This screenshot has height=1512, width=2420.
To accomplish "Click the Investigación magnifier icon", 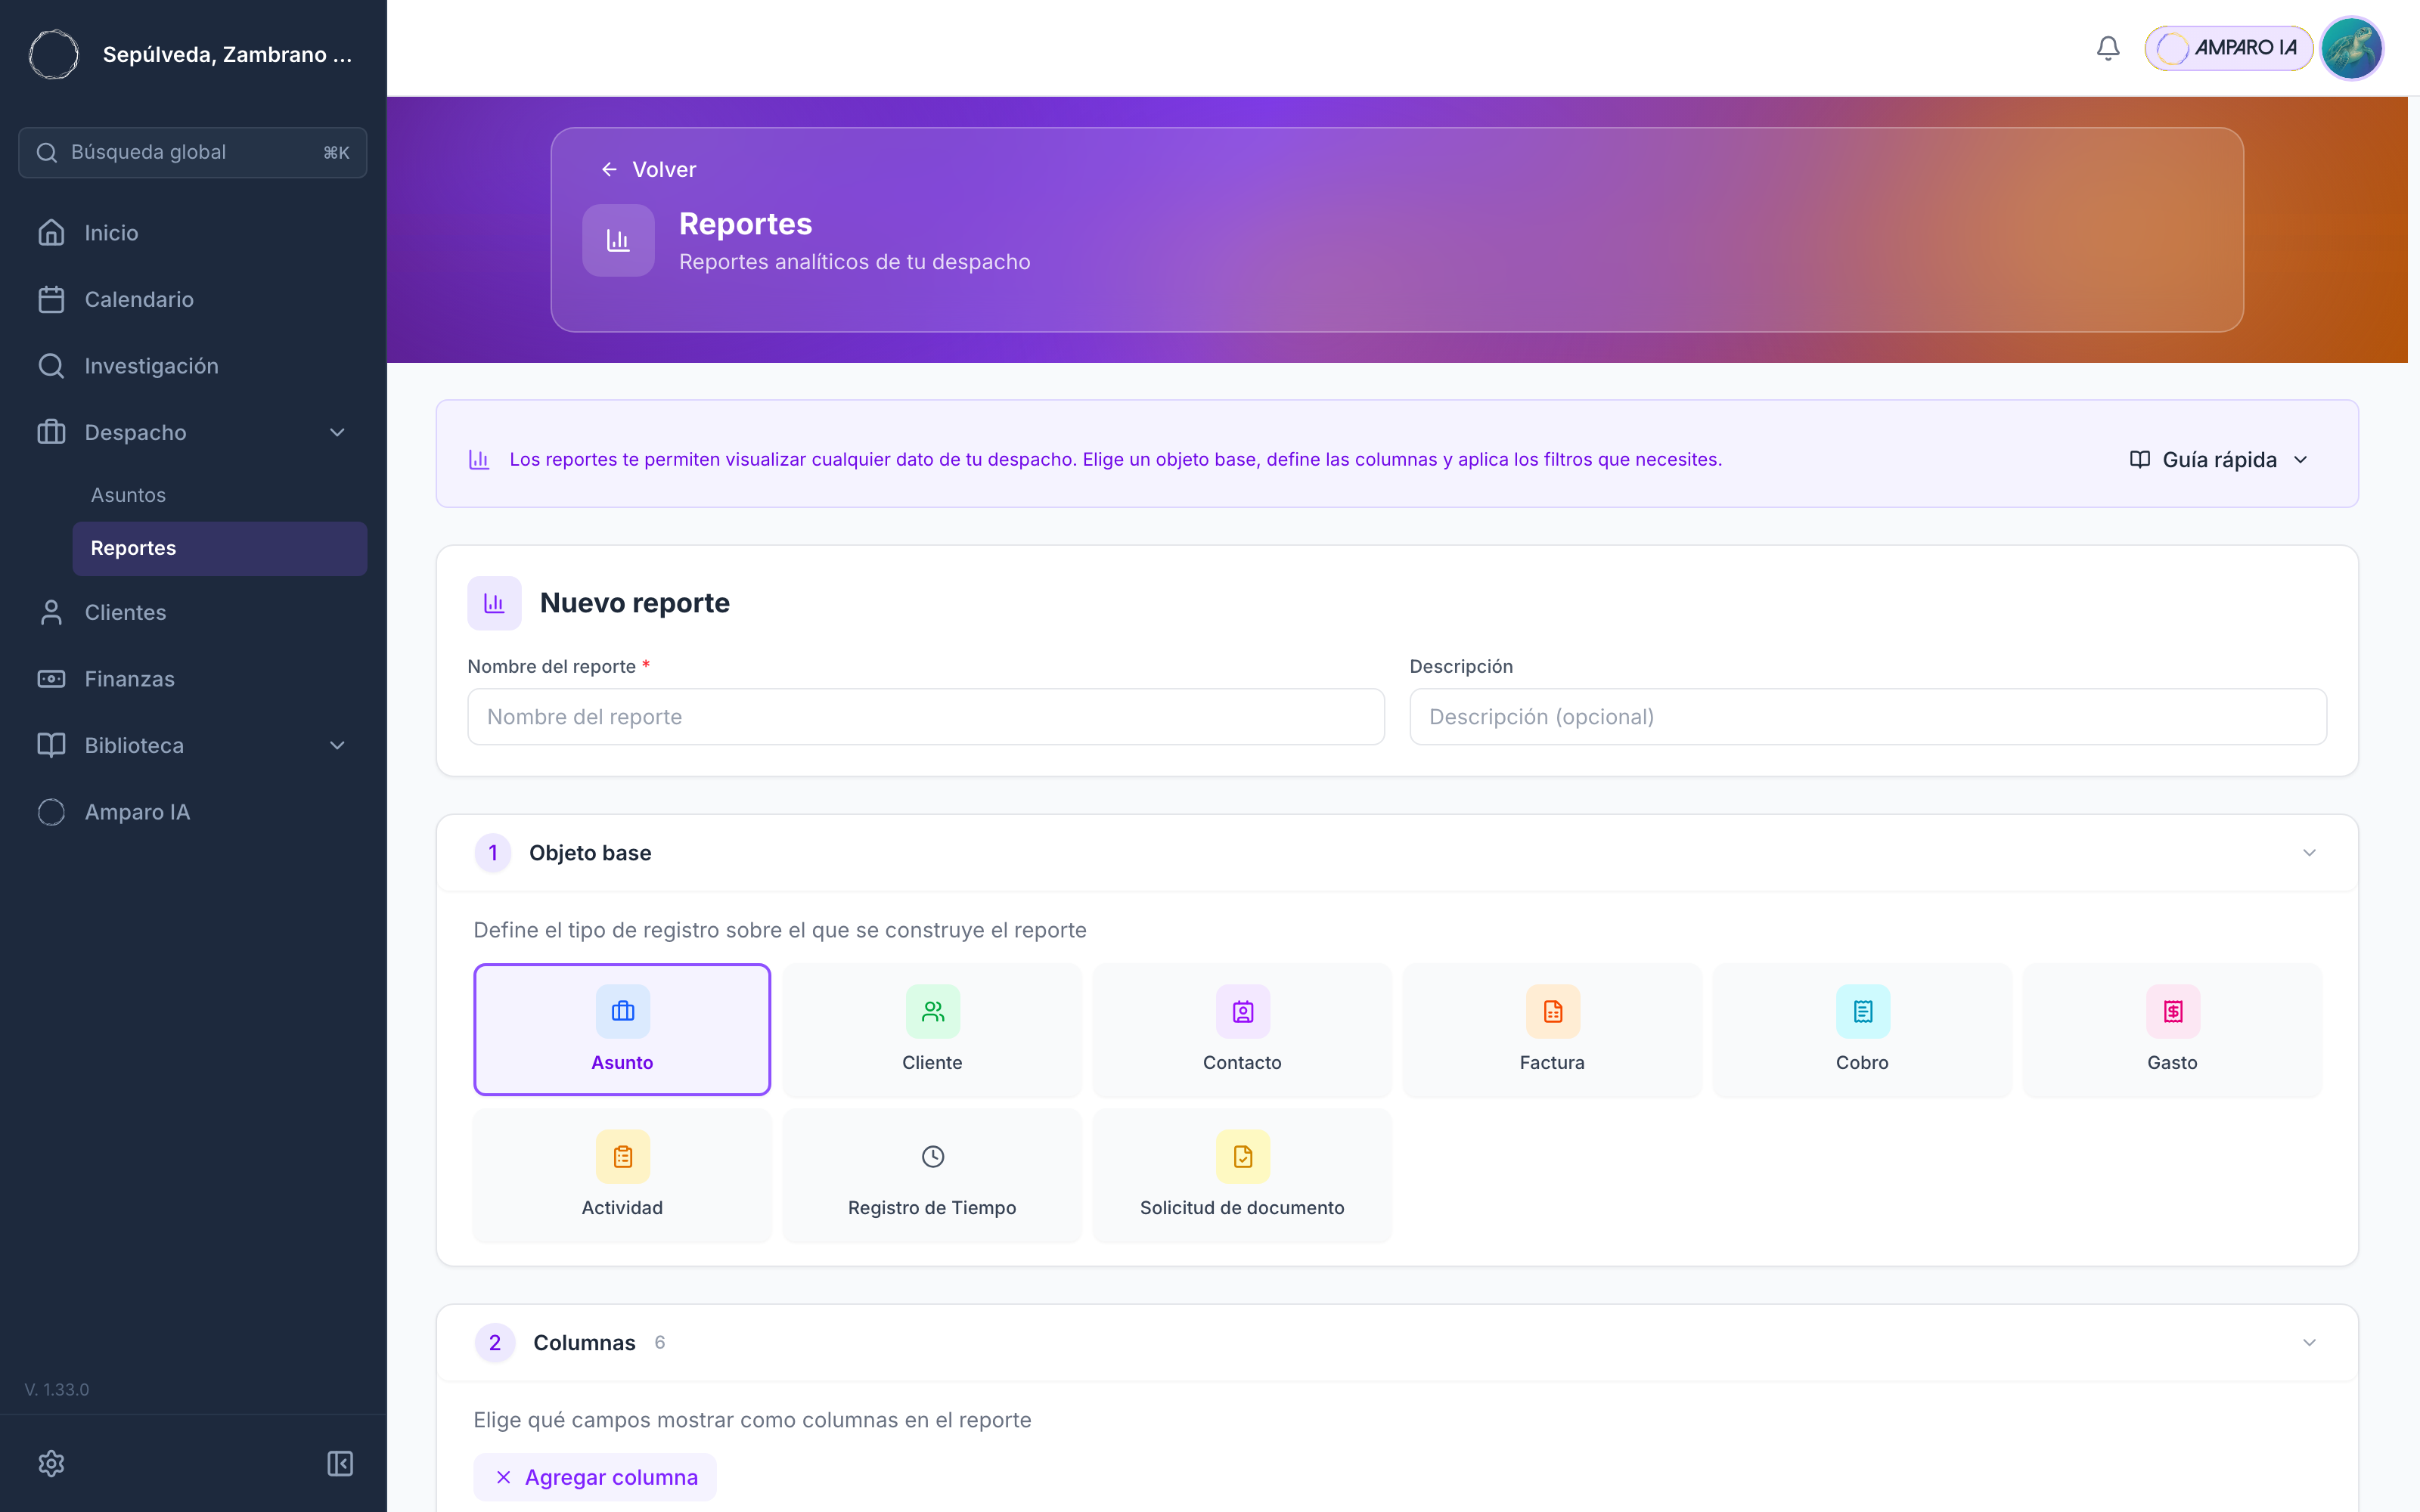I will (x=51, y=366).
